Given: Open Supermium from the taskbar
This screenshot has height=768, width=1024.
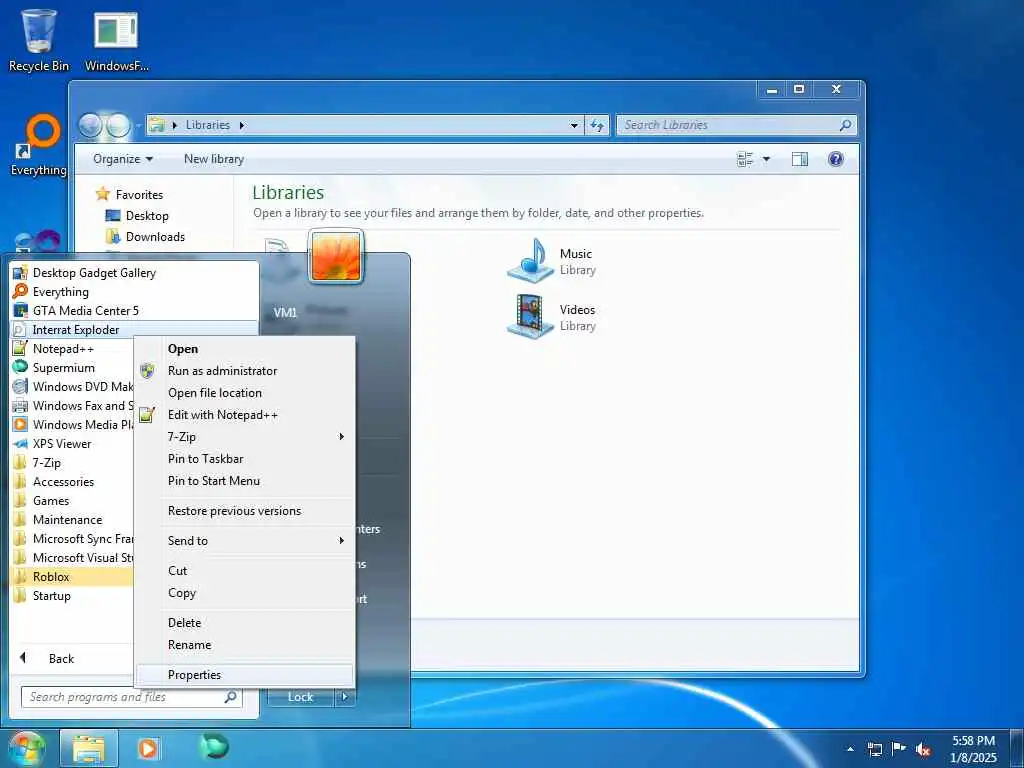Looking at the screenshot, I should tap(214, 746).
